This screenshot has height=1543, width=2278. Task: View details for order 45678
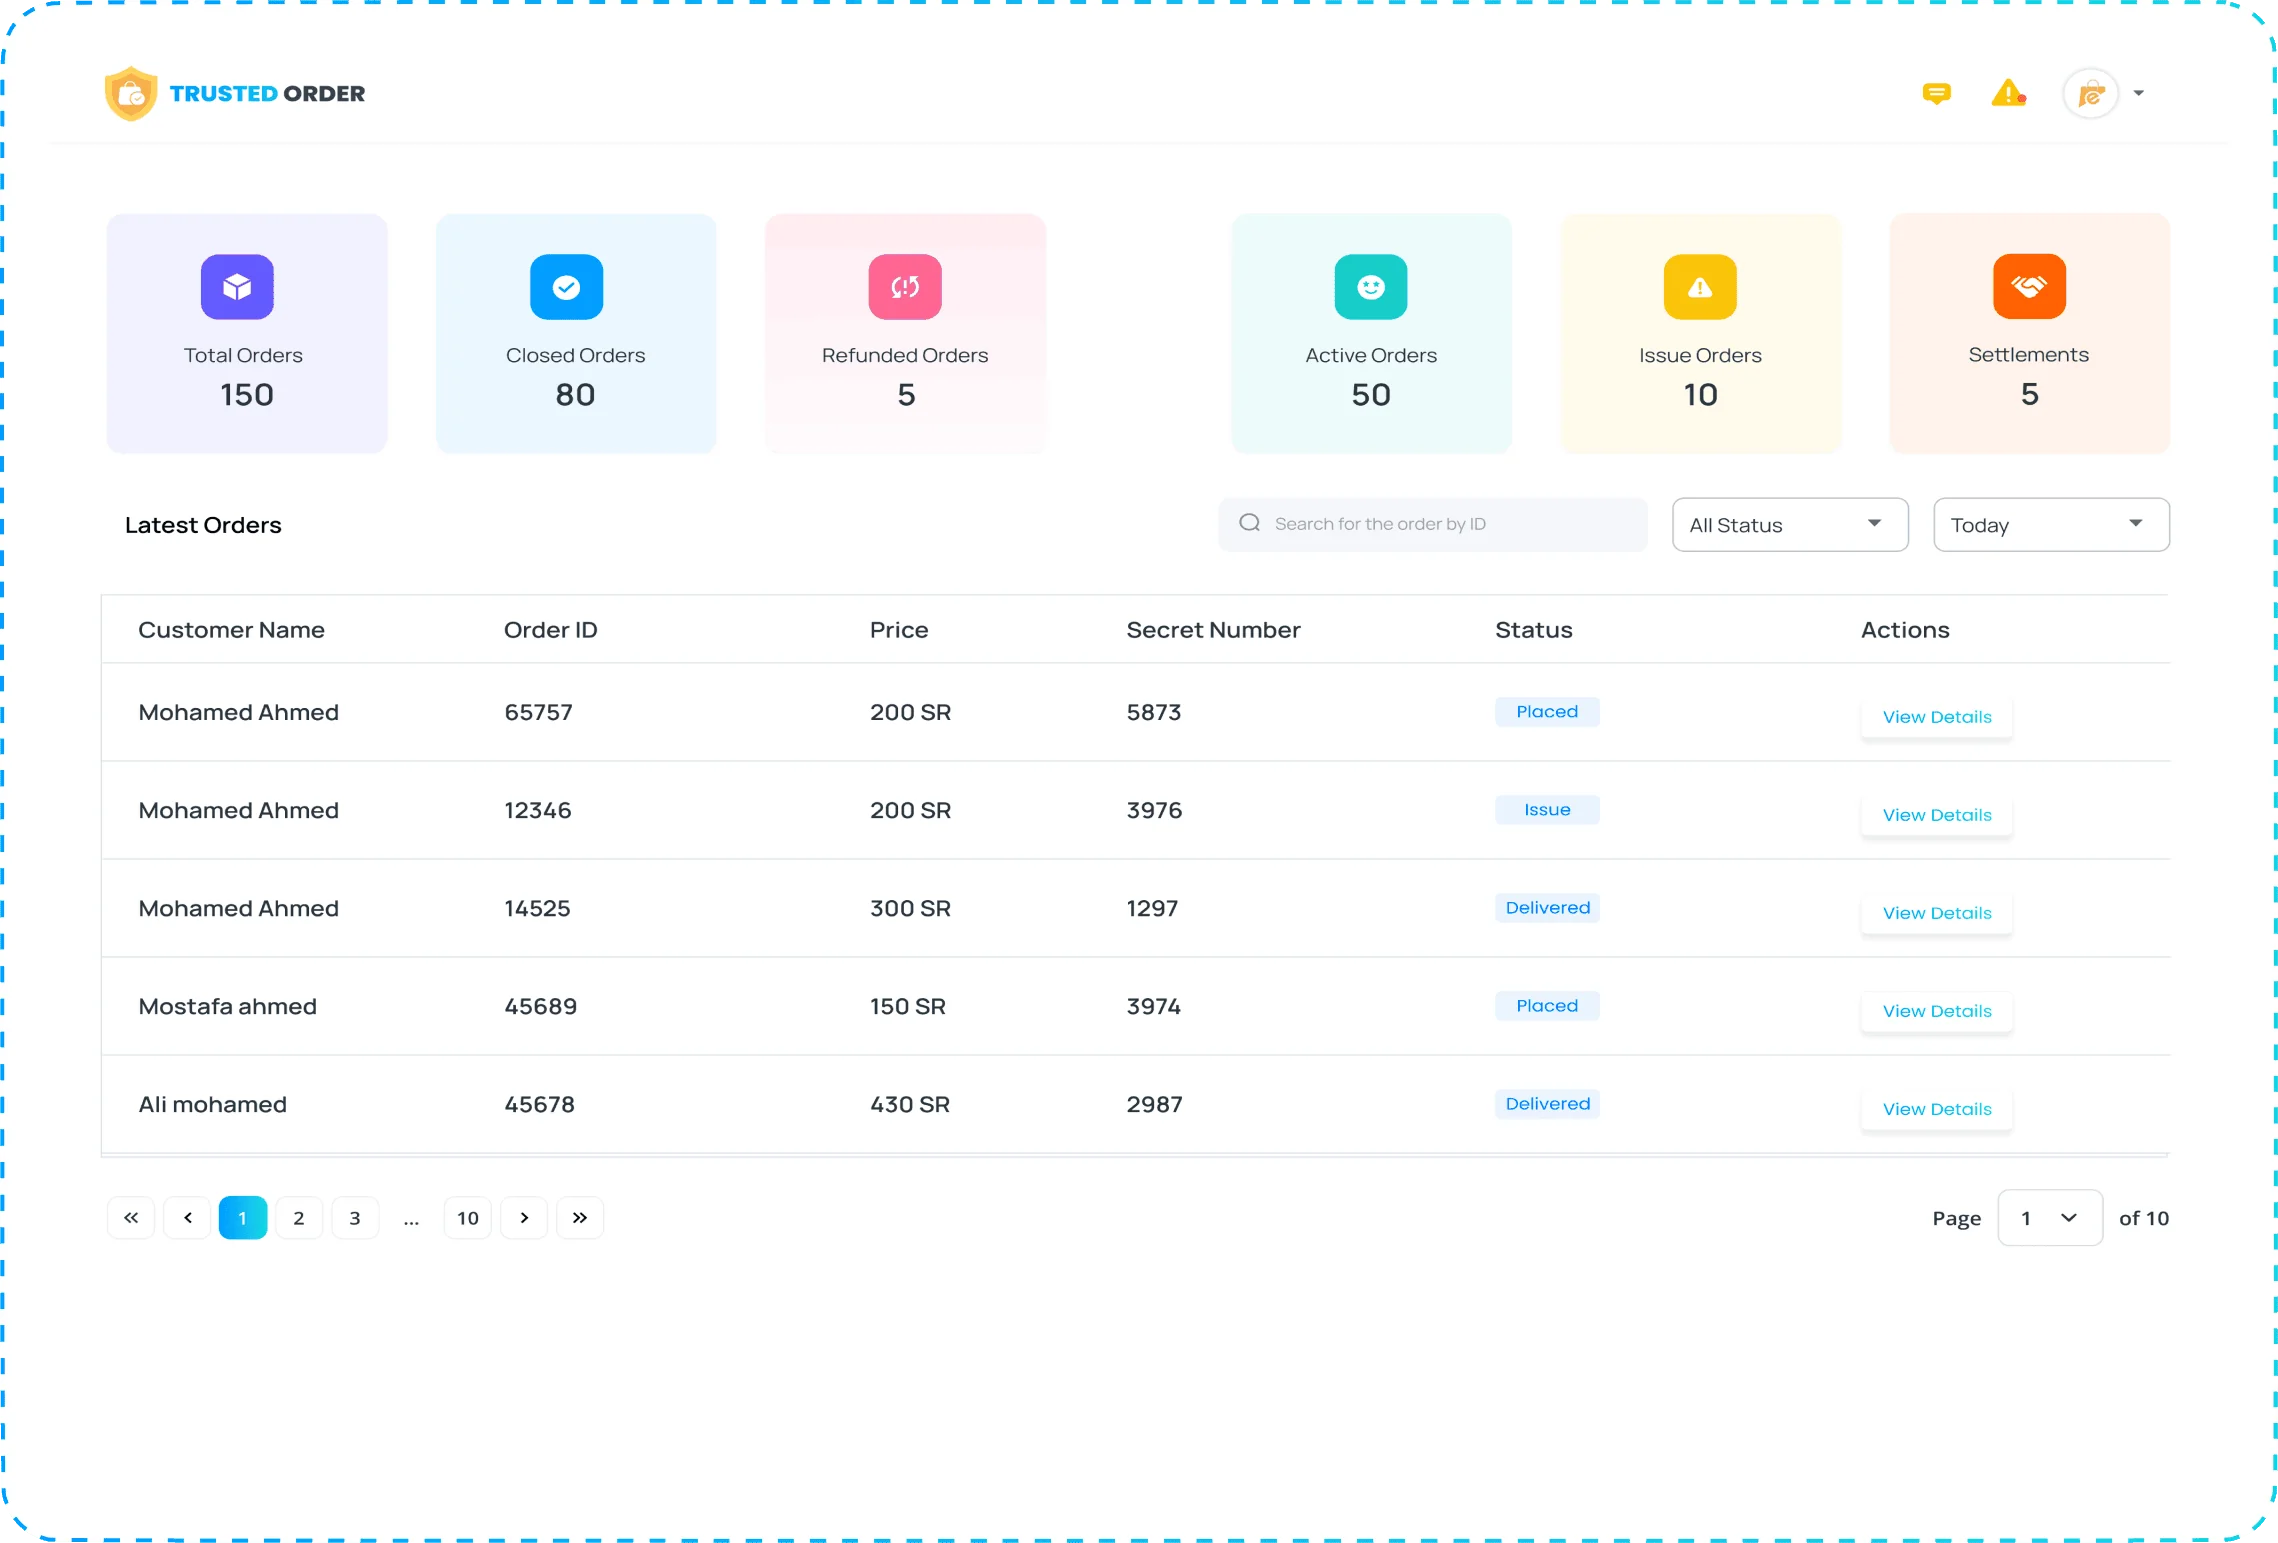[x=1936, y=1109]
